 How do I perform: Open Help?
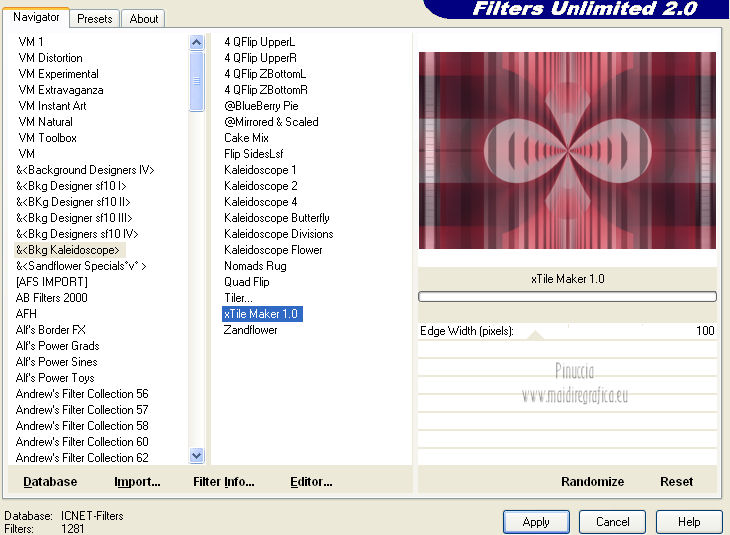click(x=689, y=521)
